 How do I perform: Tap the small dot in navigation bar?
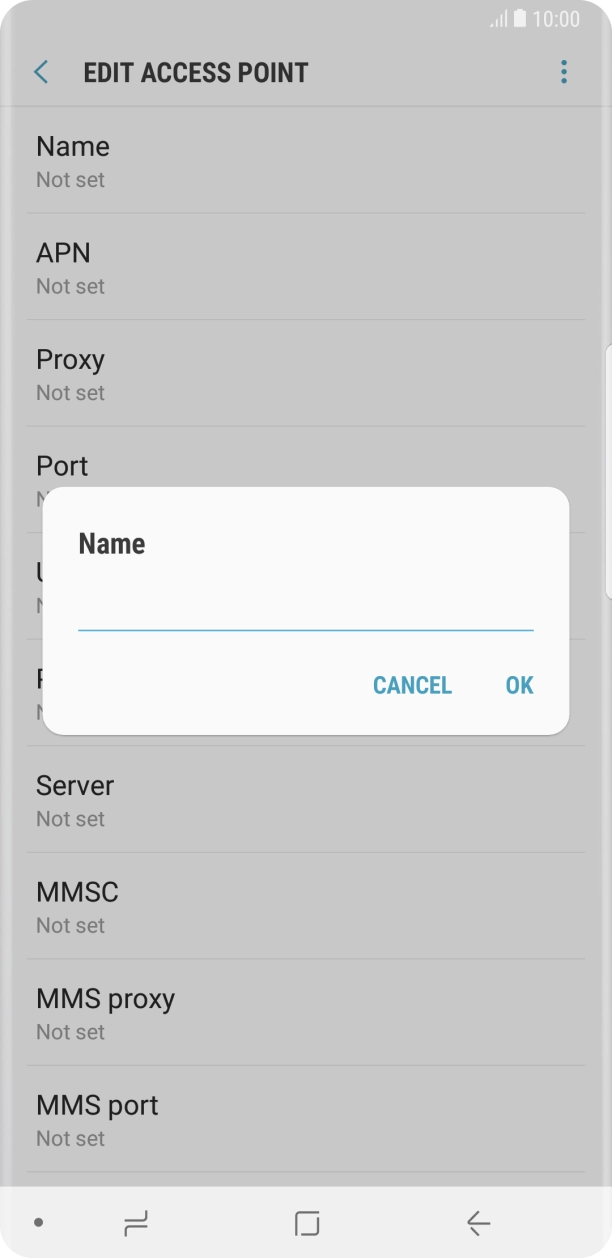point(38,1222)
